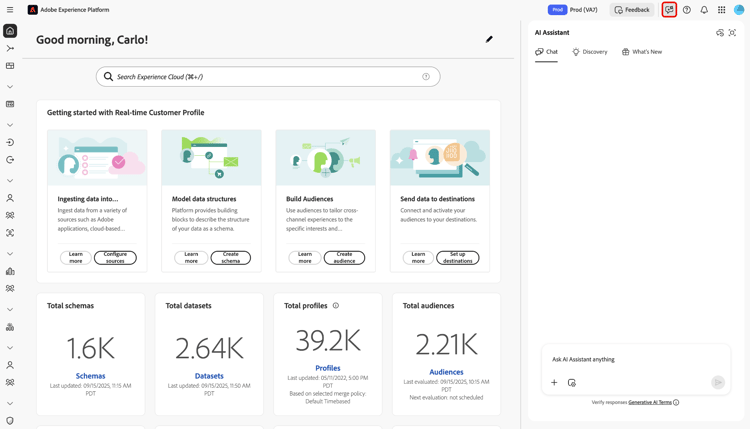The image size is (750, 429).
Task: Open the user avatar profile
Action: [x=739, y=10]
